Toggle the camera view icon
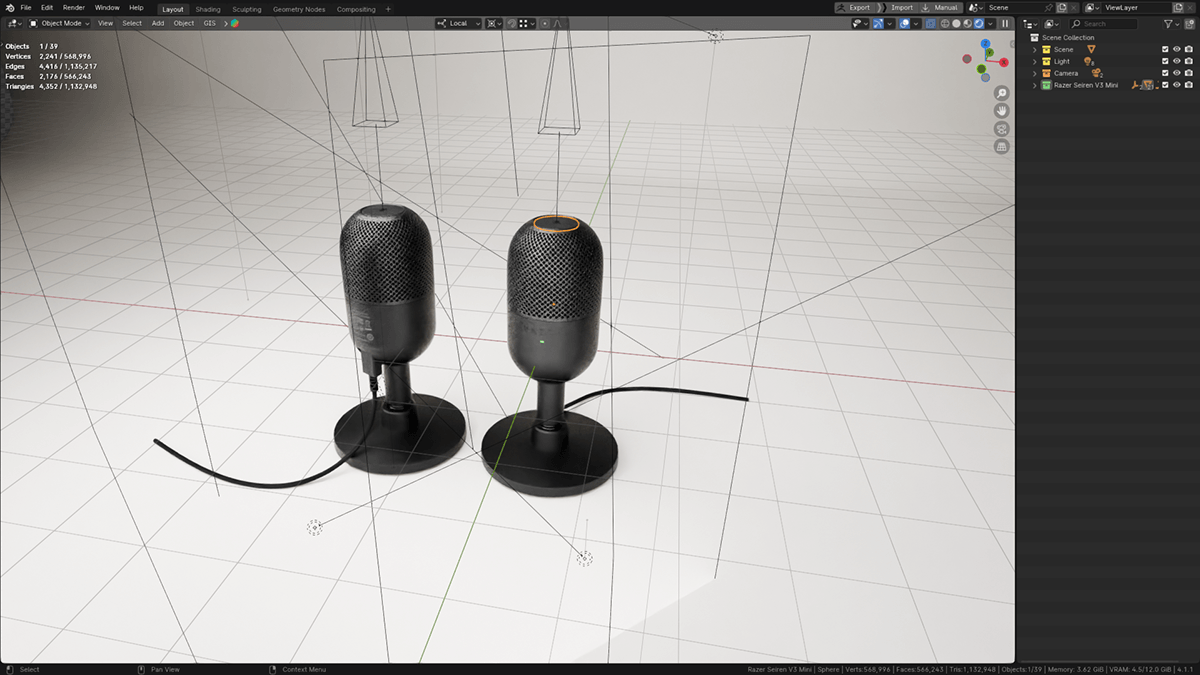1200x675 pixels. (1001, 129)
